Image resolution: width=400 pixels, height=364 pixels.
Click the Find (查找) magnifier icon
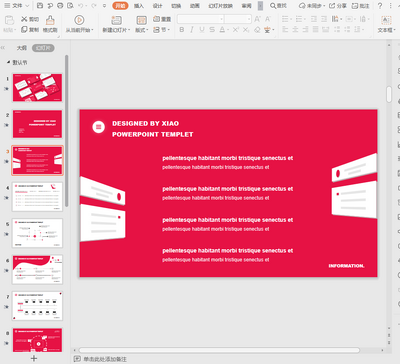click(273, 6)
